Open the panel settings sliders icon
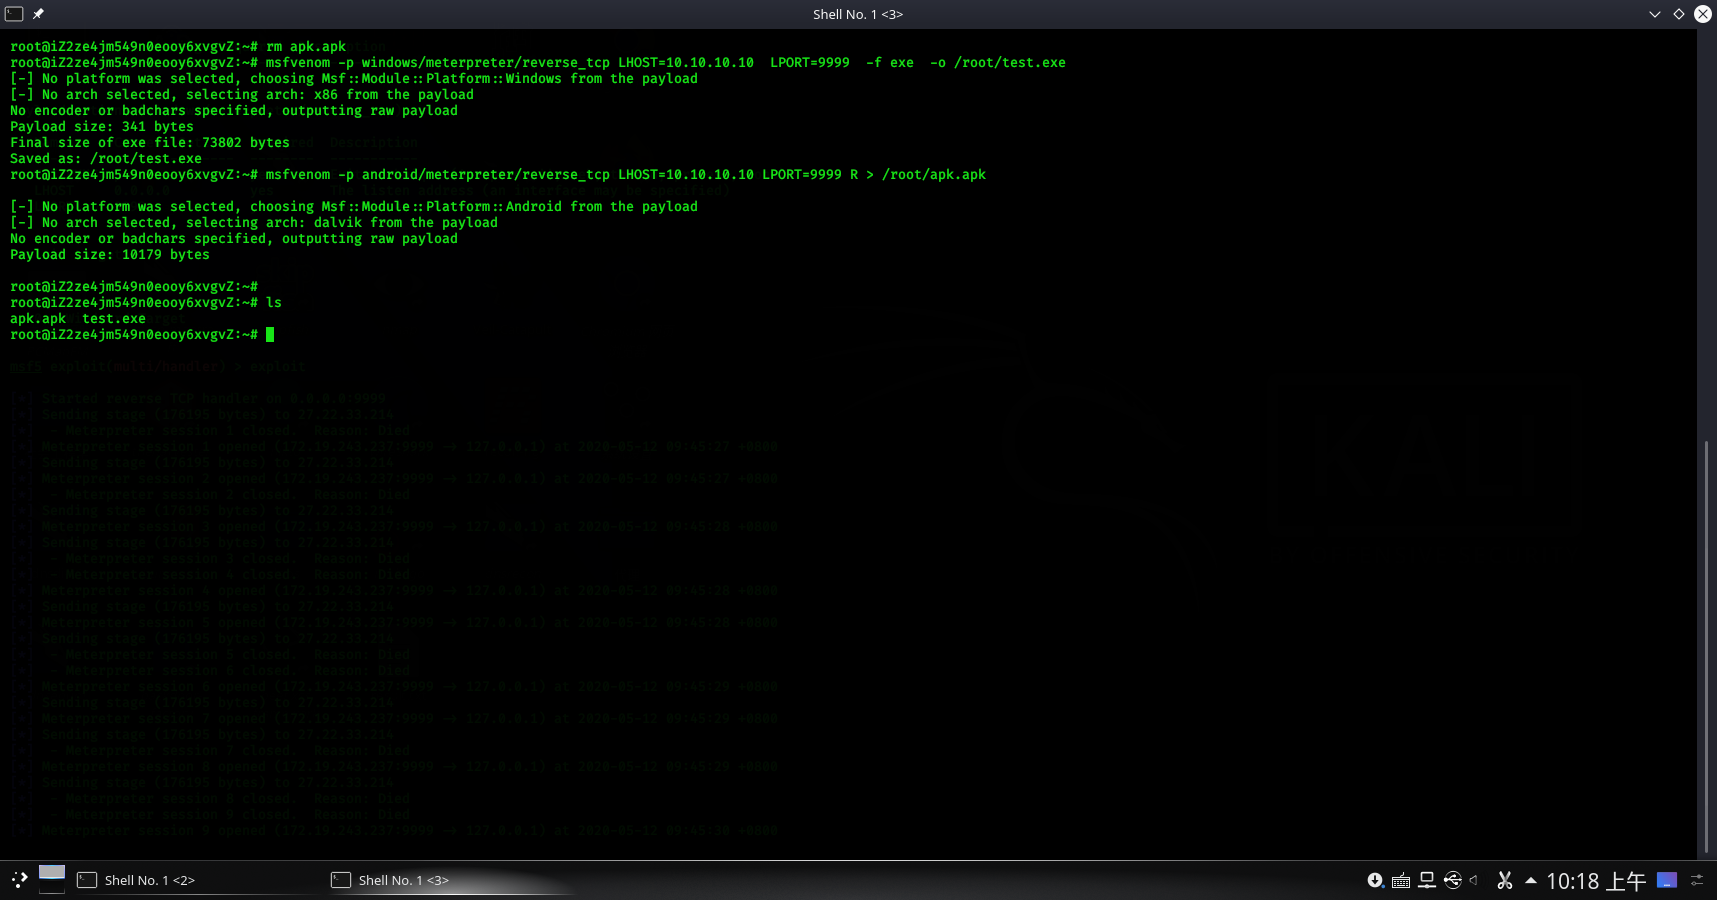The width and height of the screenshot is (1717, 900). point(1697,880)
